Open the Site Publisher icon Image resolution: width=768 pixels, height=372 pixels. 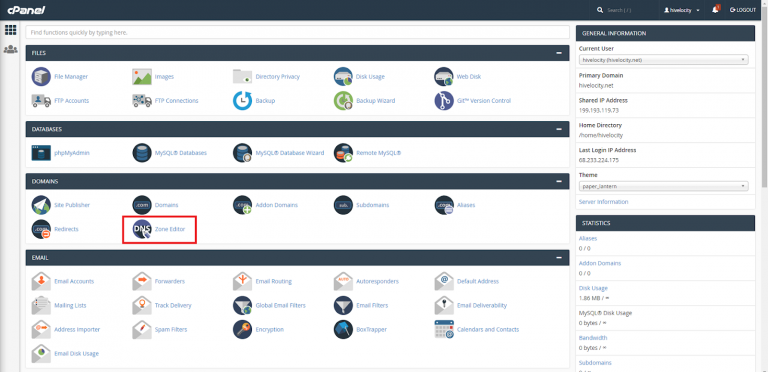click(x=41, y=205)
